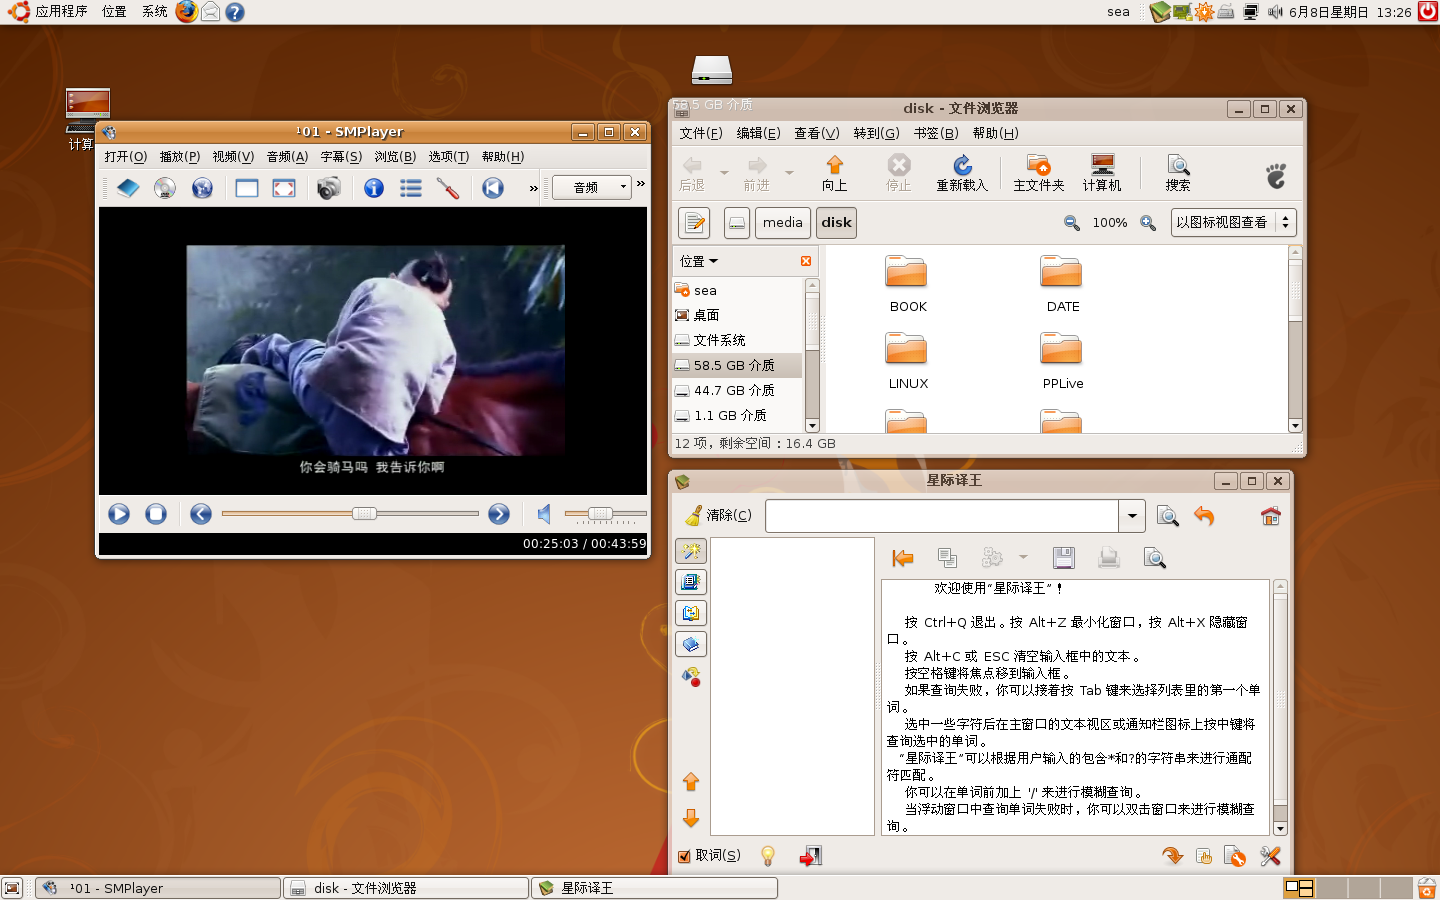Click the home house icon in 星际译王
1440x900 pixels.
[1271, 516]
